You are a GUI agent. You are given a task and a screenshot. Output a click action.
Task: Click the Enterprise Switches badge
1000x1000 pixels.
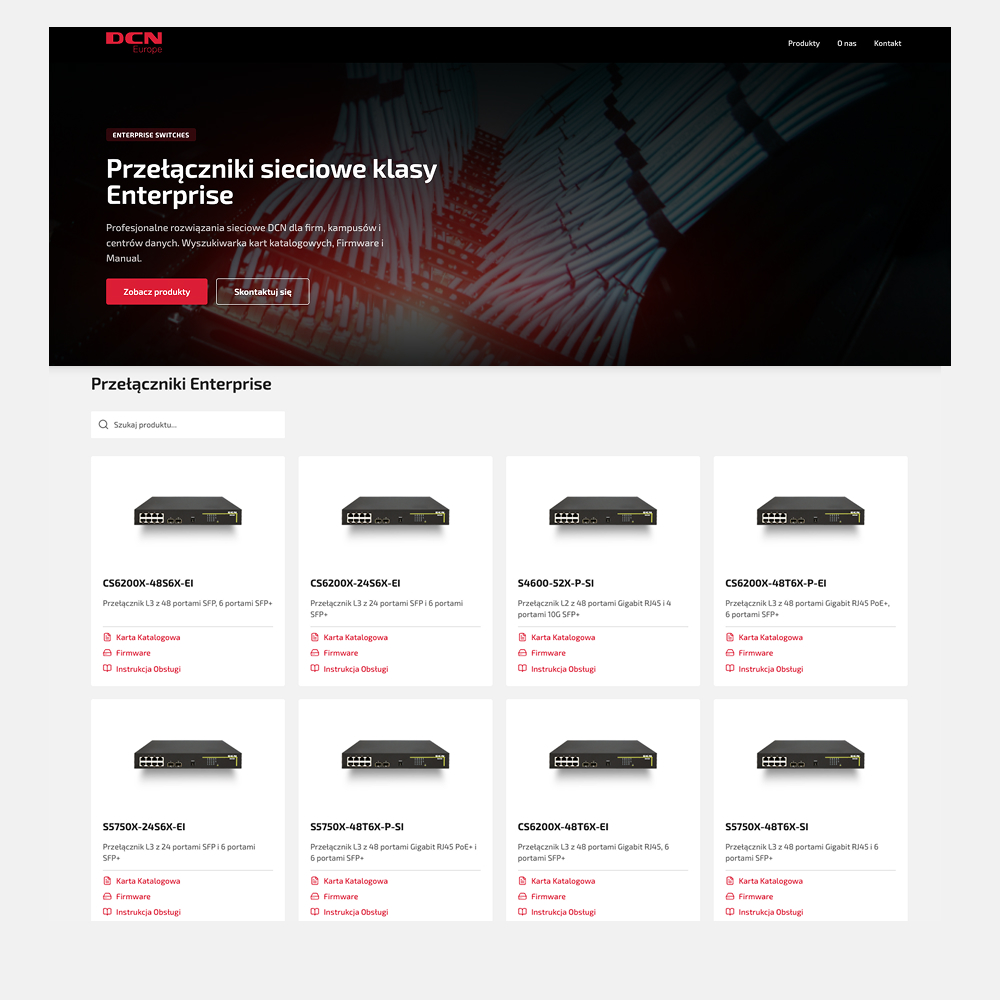point(151,135)
